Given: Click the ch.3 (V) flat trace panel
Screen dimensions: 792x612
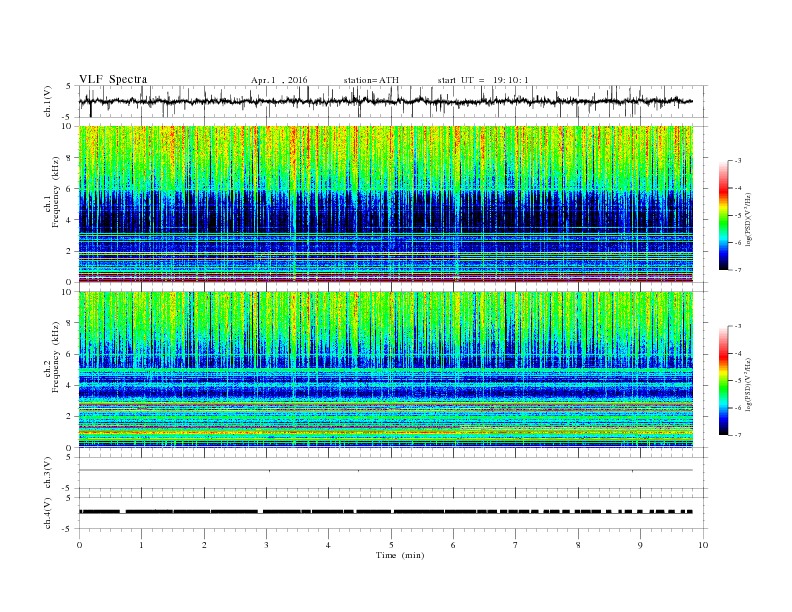Looking at the screenshot, I should click(x=393, y=473).
